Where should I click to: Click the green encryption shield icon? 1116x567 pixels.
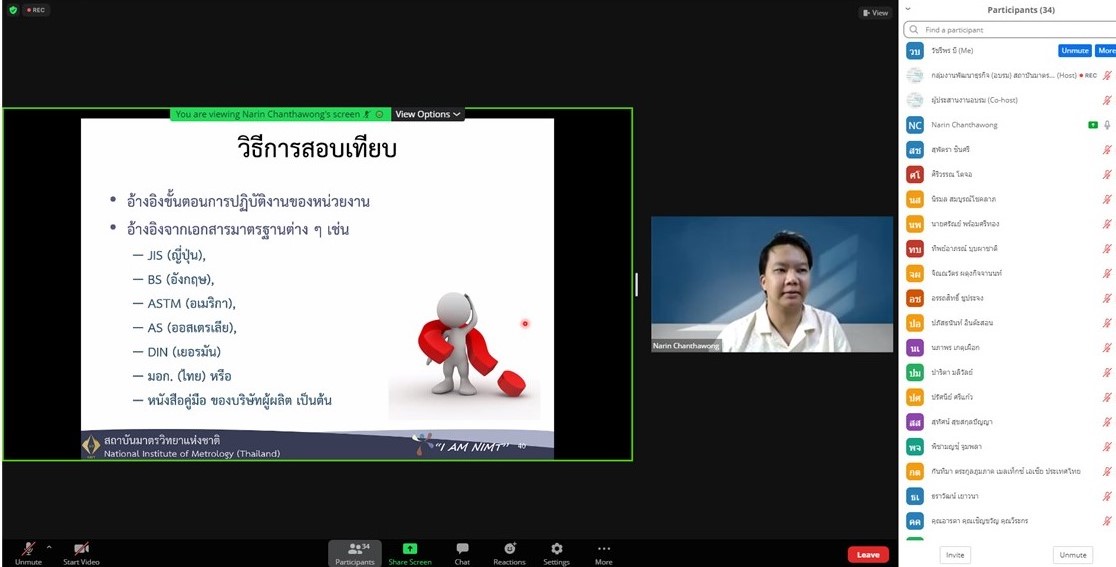click(12, 10)
